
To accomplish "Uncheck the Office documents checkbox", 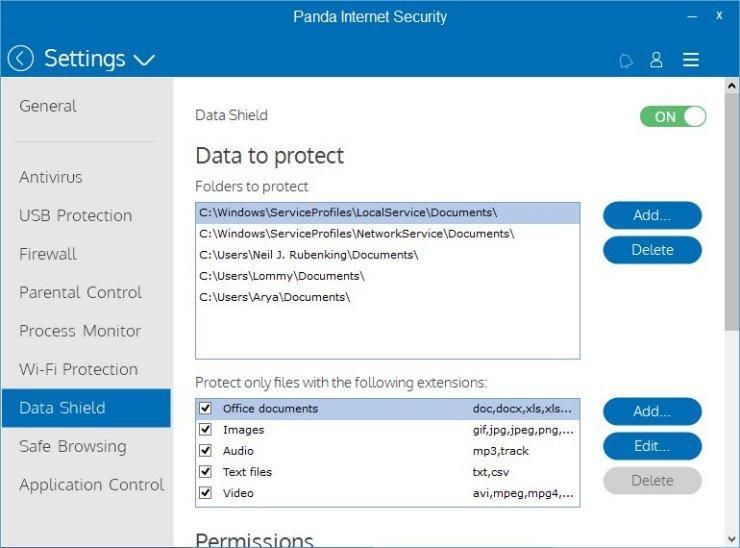I will 205,408.
